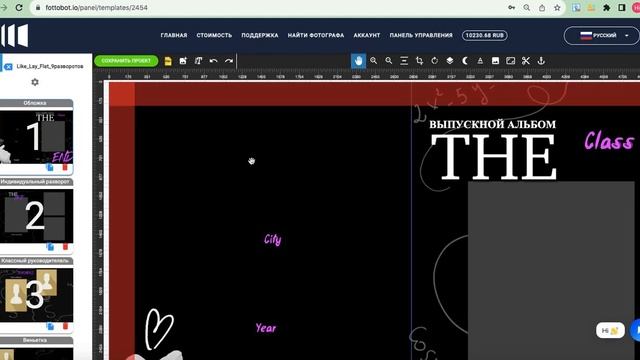The height and width of the screenshot is (360, 640).
Task: Click the green Сохранить проект button
Action: click(126, 61)
